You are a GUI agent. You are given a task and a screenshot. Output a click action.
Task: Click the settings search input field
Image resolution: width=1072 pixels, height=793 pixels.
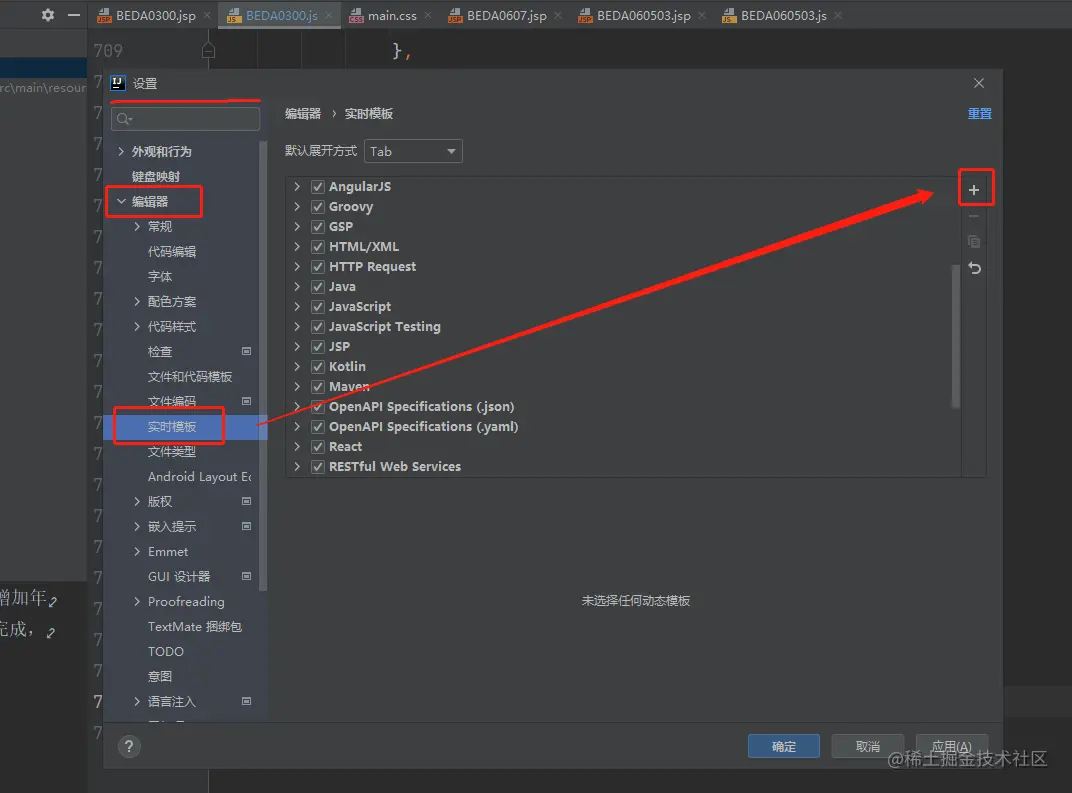[x=185, y=119]
